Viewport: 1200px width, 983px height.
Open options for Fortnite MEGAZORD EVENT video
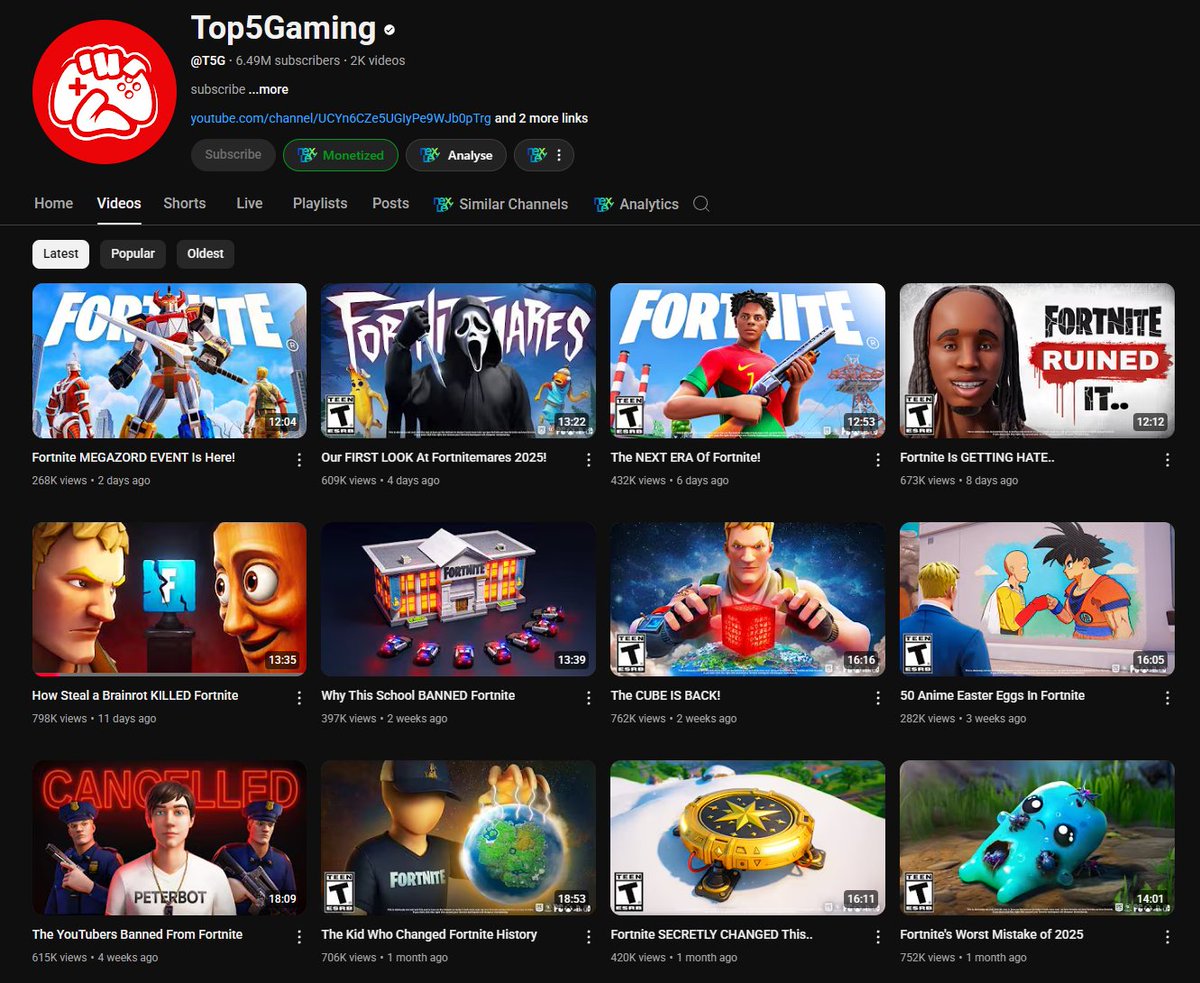[x=299, y=460]
